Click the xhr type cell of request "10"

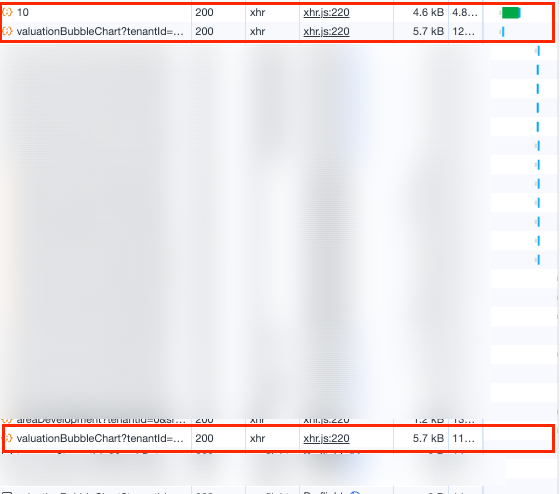click(258, 13)
